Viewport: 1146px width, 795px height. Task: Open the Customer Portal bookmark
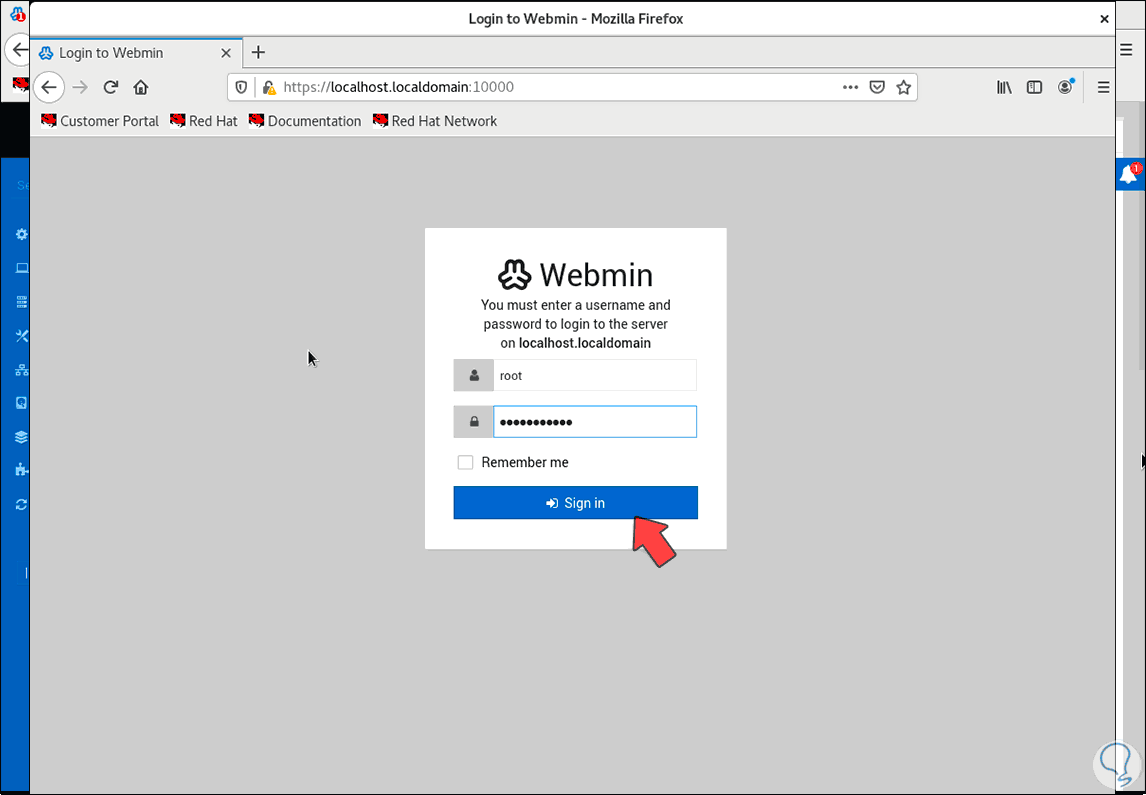(x=100, y=121)
